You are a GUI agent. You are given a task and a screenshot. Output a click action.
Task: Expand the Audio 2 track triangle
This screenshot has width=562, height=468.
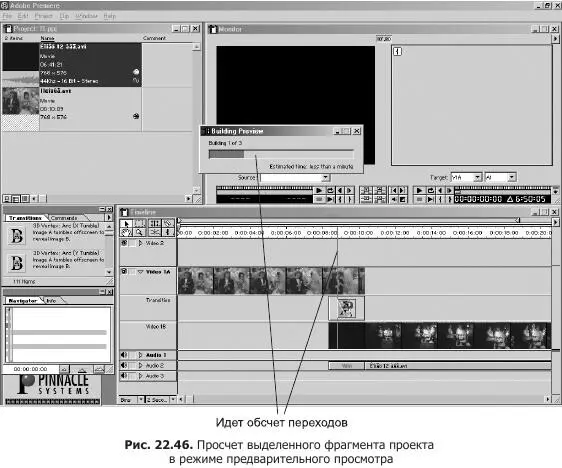point(140,366)
